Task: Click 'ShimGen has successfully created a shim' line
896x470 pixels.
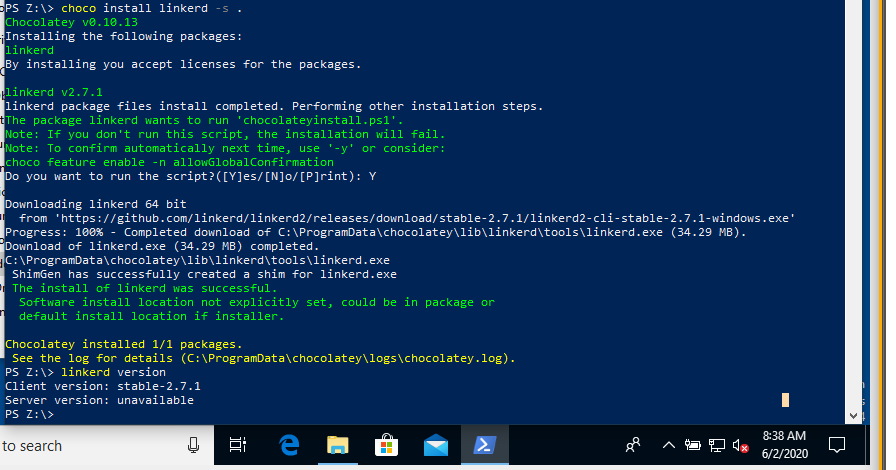Action: [x=204, y=274]
